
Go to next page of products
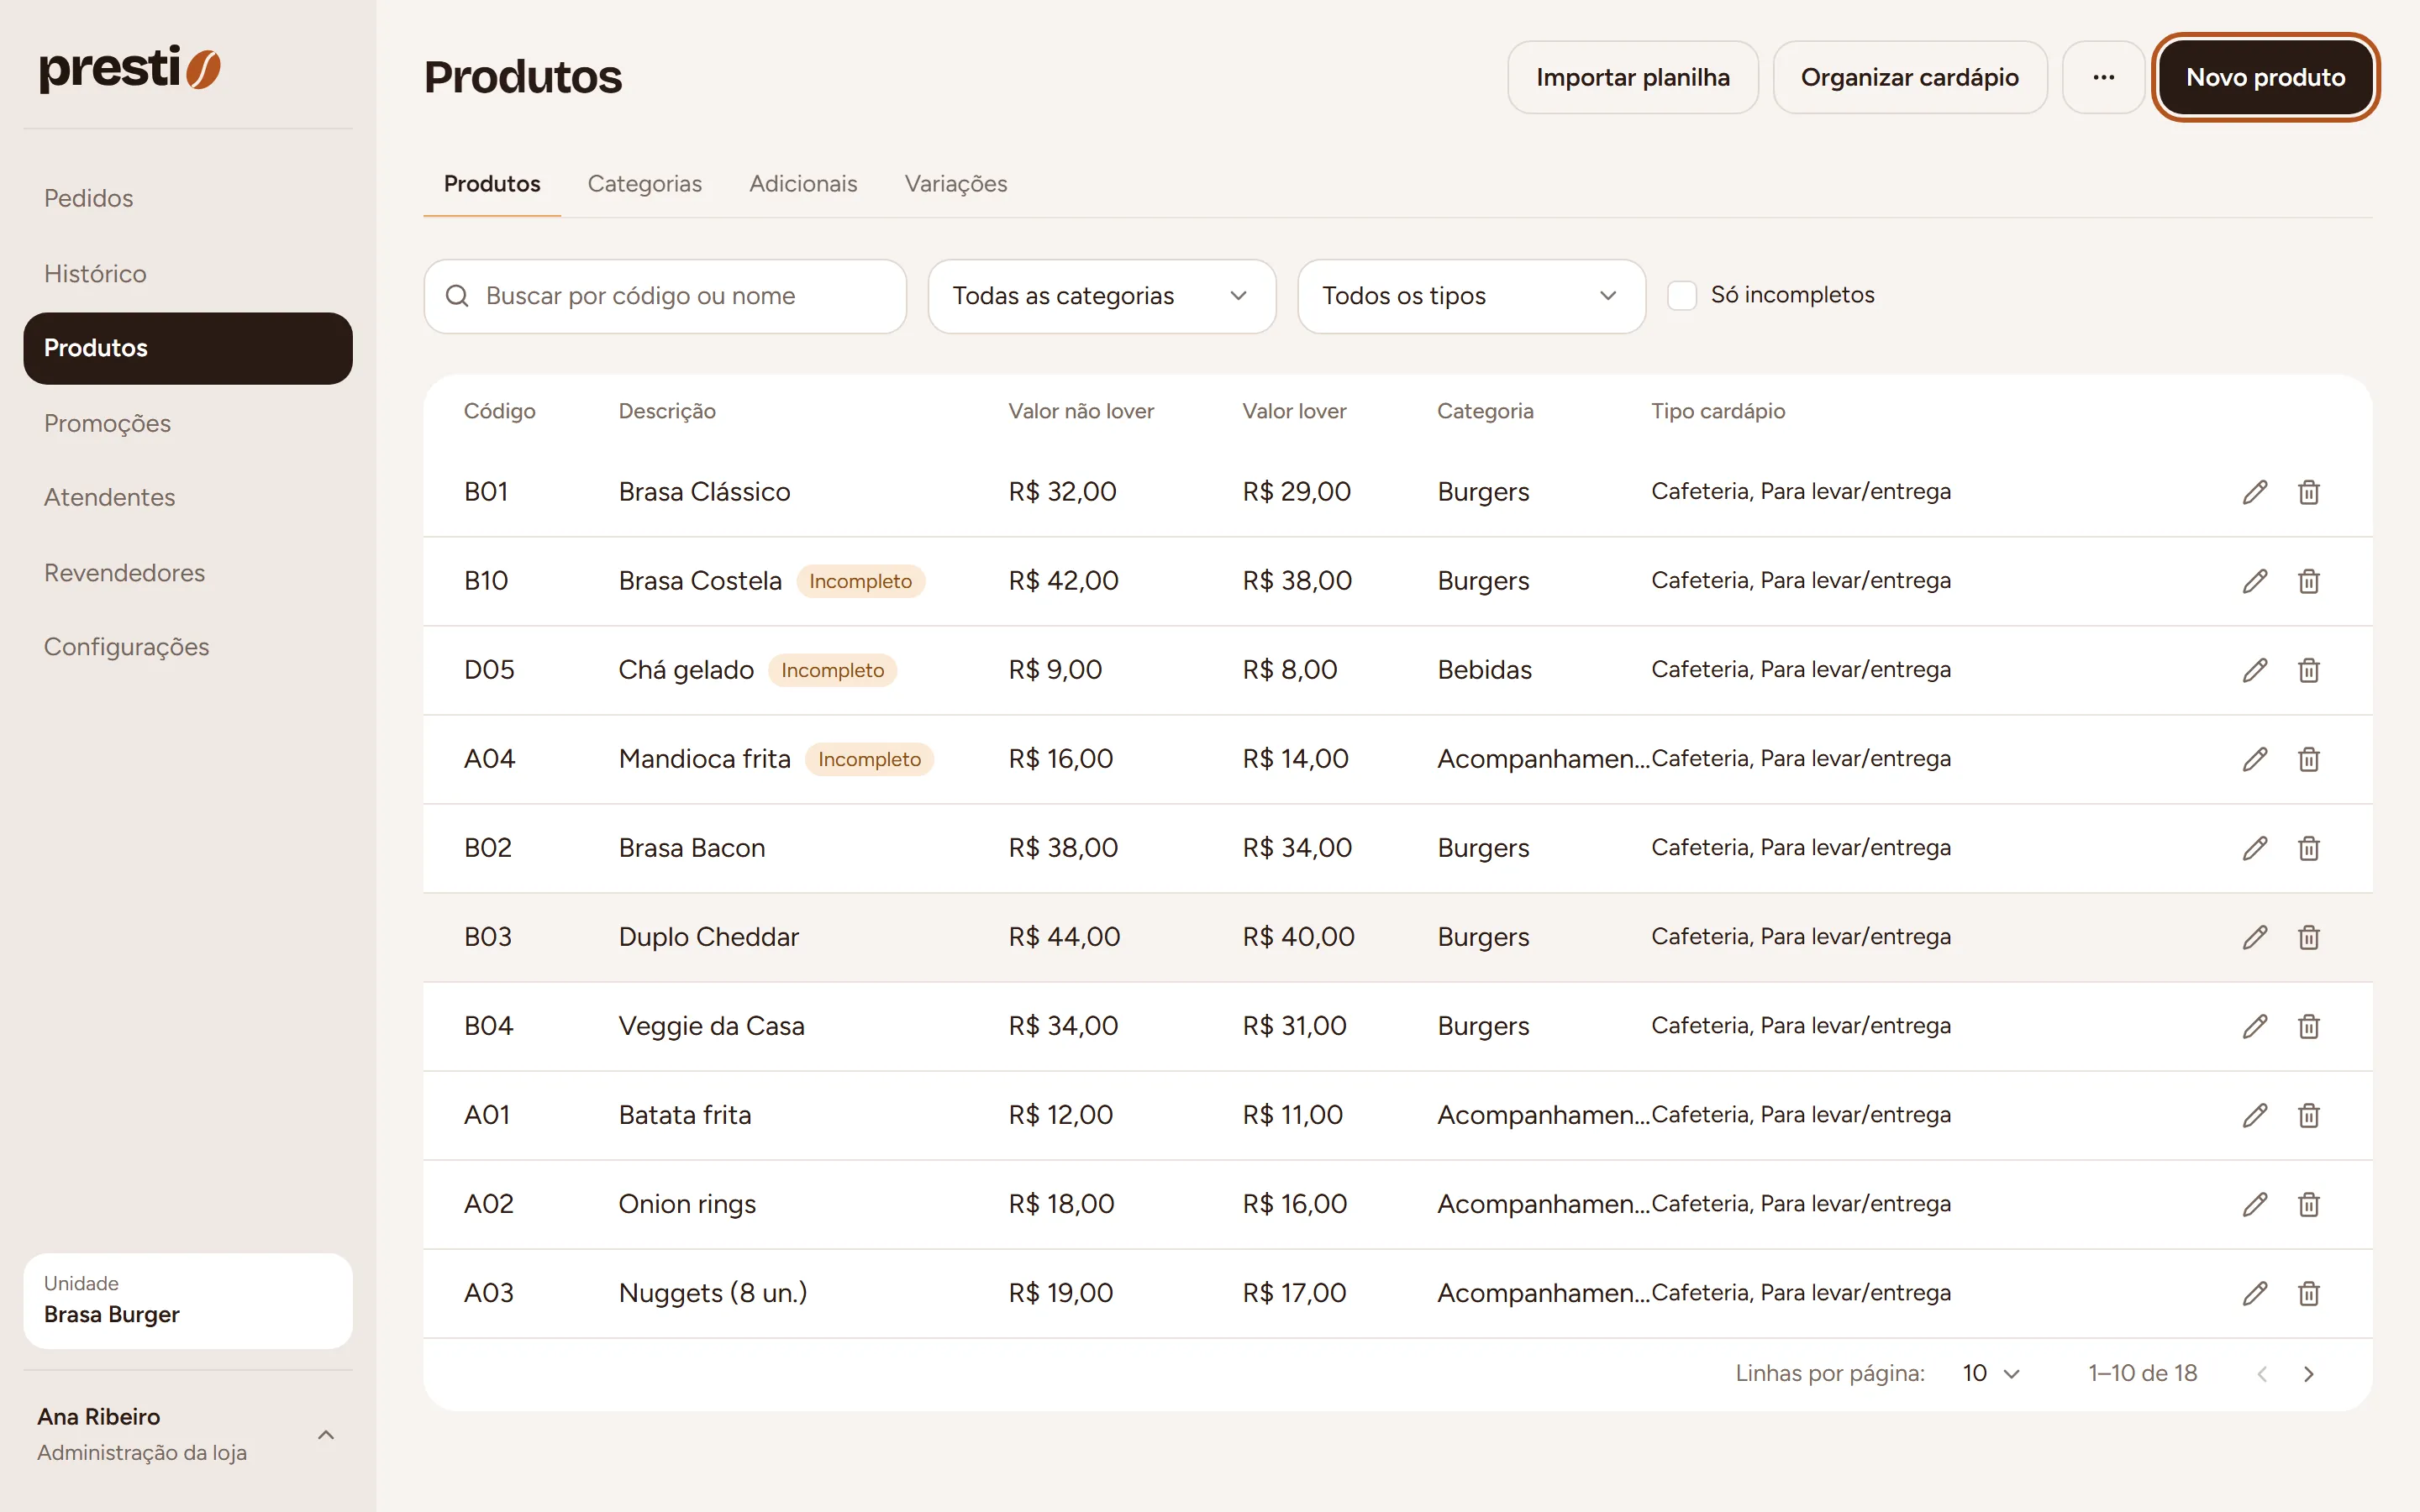(x=2308, y=1374)
